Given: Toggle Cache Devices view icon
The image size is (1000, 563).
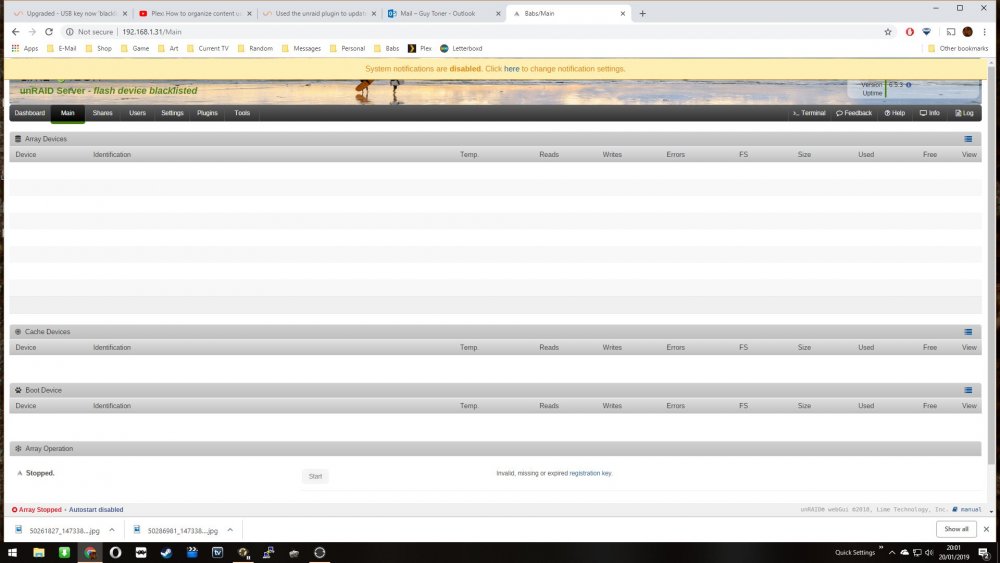Looking at the screenshot, I should [x=968, y=332].
